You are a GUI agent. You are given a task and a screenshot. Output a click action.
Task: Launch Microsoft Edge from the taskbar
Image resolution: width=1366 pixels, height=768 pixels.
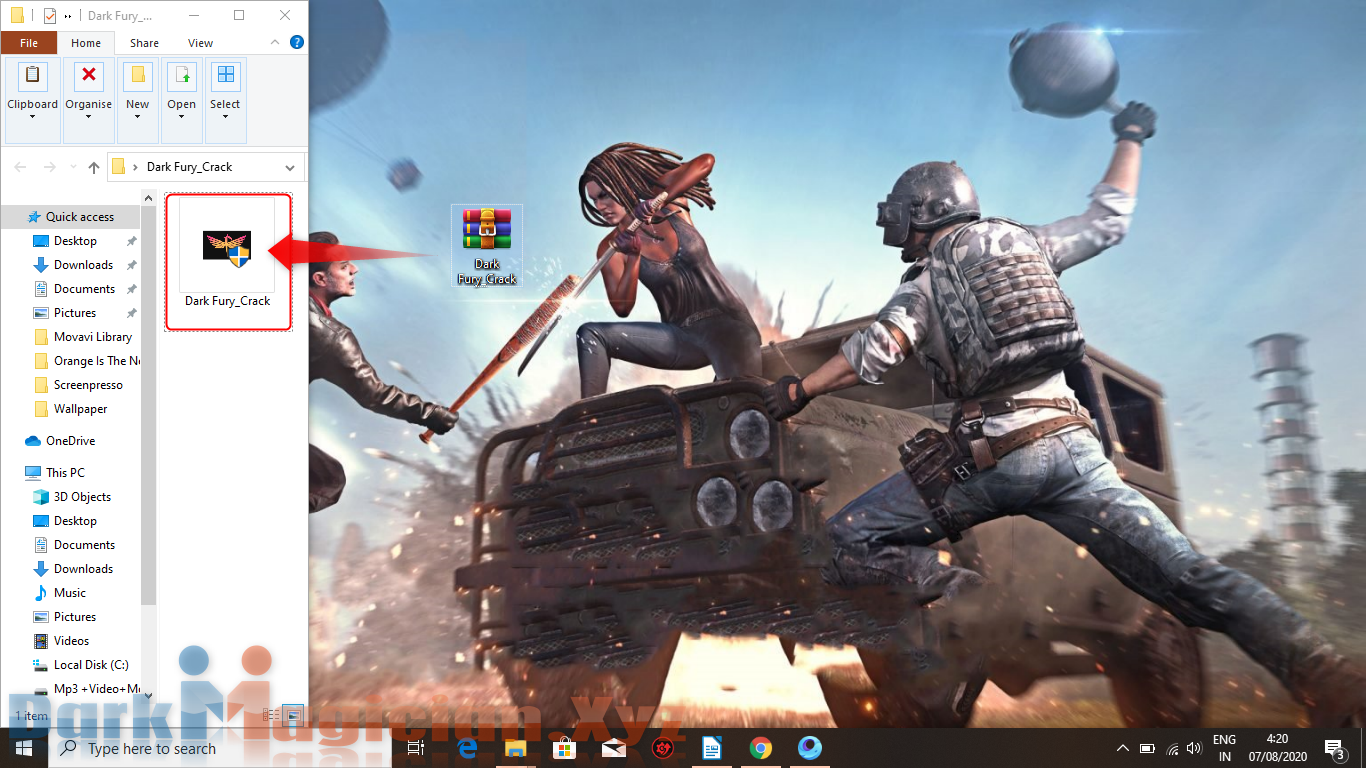click(466, 748)
